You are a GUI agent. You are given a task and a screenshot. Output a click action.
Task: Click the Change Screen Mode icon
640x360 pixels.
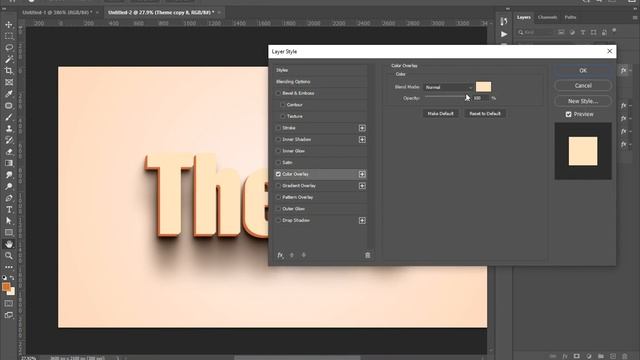tap(9, 315)
